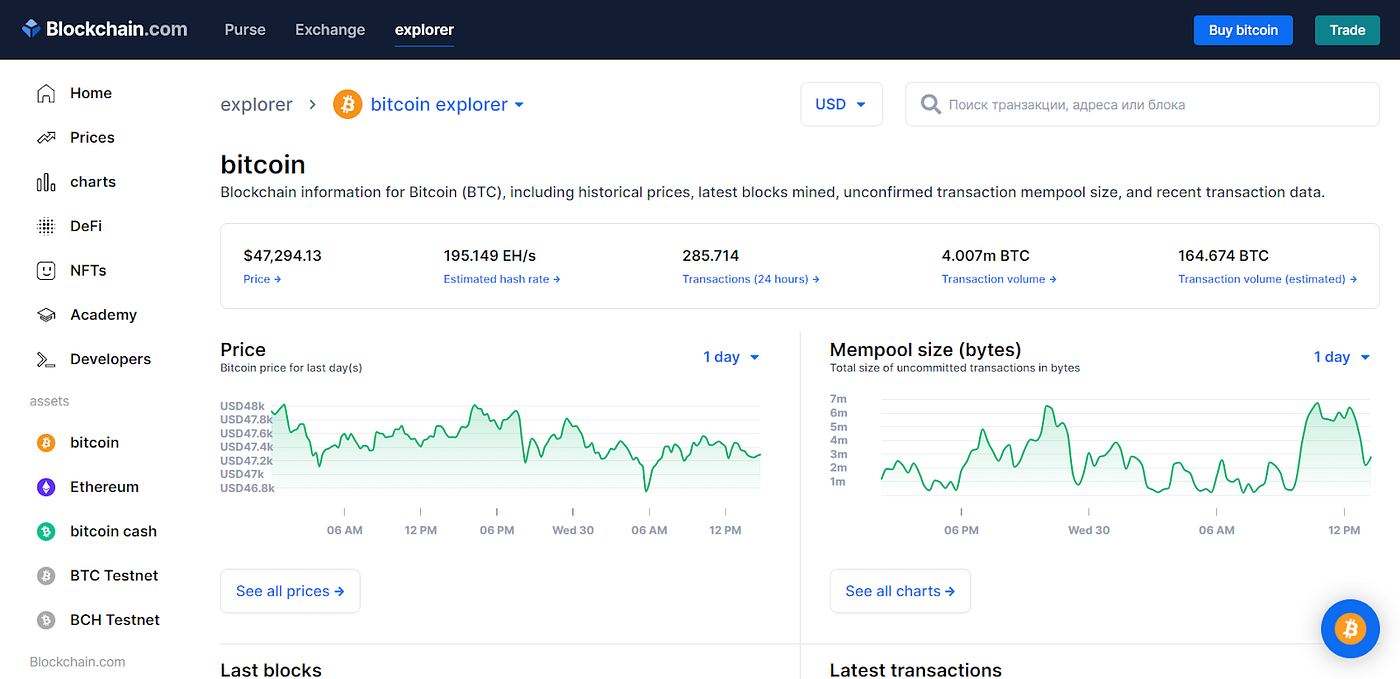Click the Developers terminal icon
Image resolution: width=1400 pixels, height=679 pixels.
(x=46, y=359)
